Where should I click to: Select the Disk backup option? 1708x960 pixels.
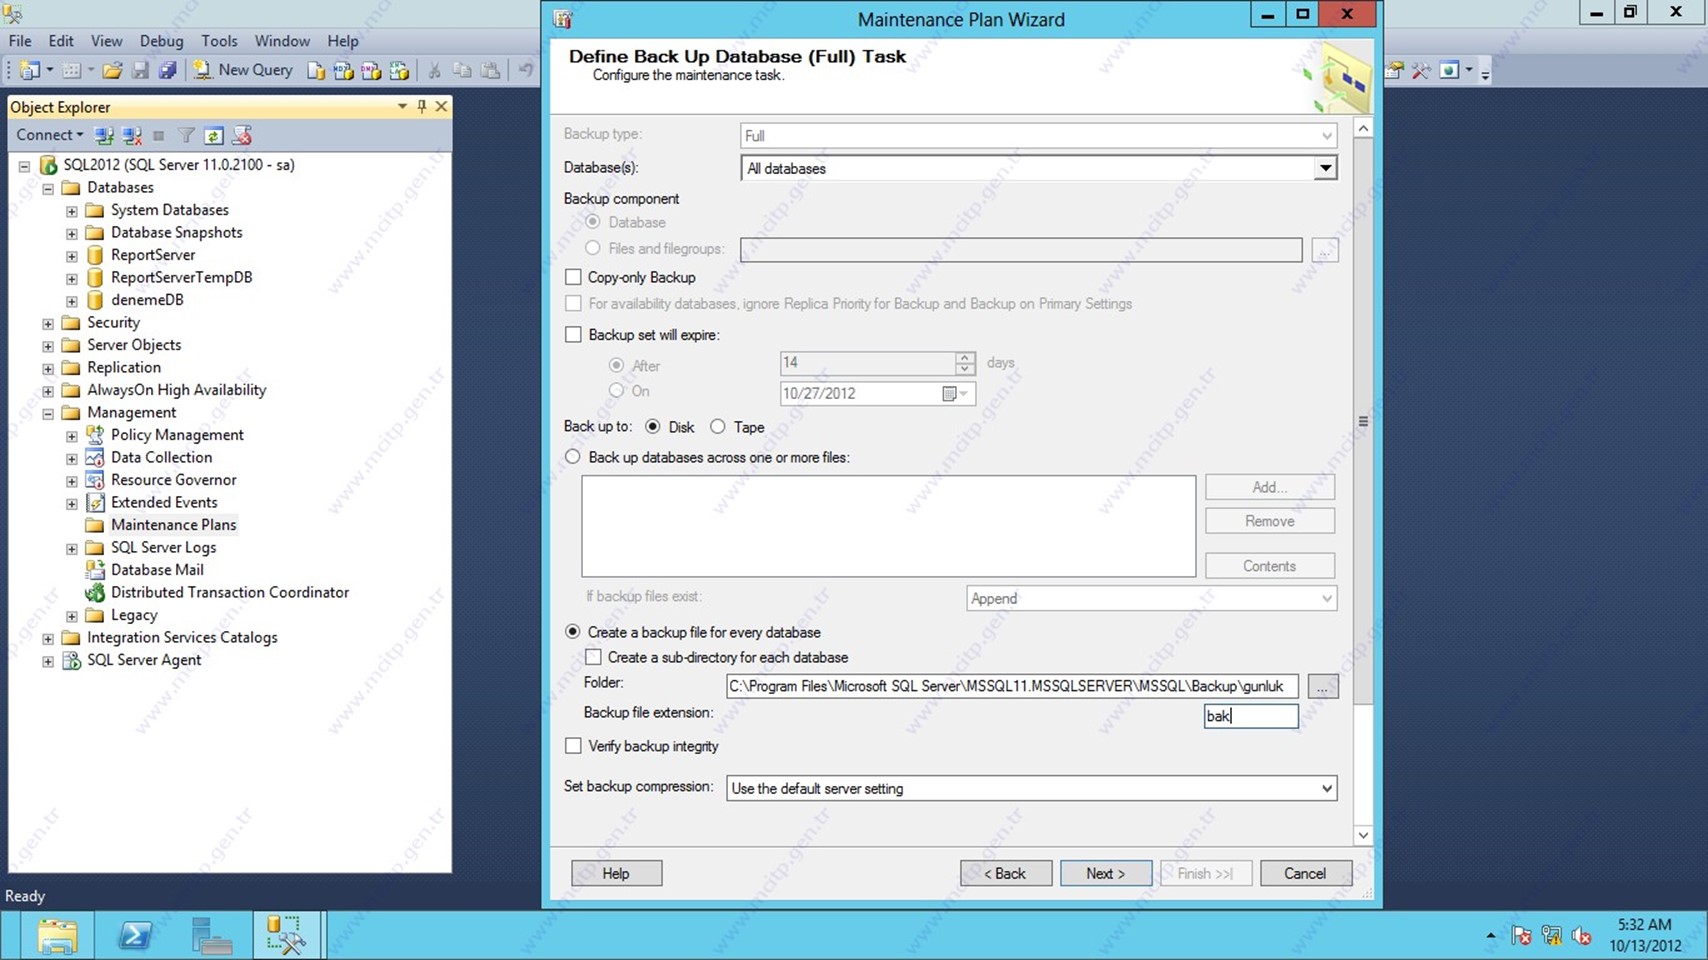click(x=653, y=427)
